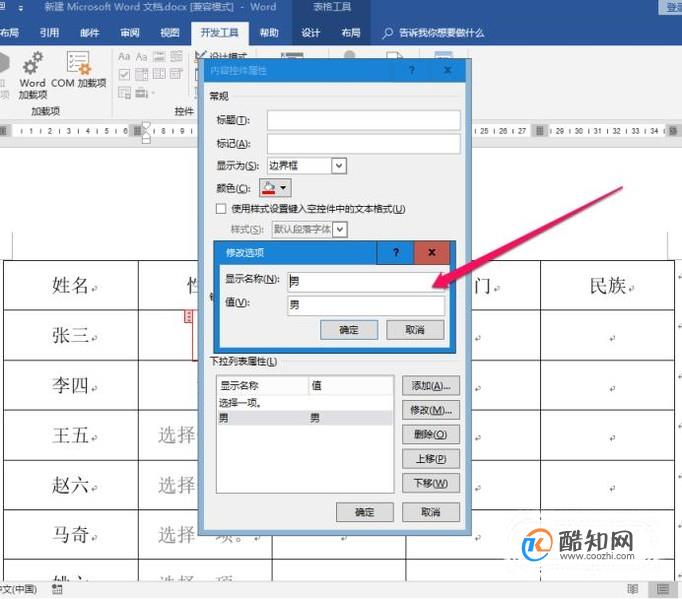This screenshot has width=682, height=599.
Task: Insert Repeating Section content control
Action: point(124,93)
